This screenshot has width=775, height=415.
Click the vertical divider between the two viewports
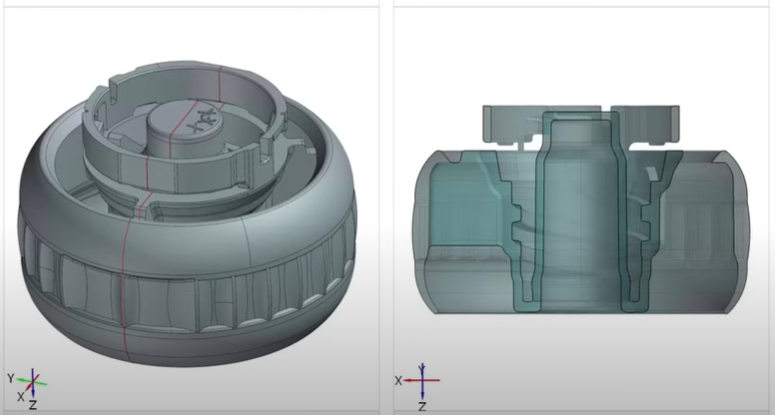(386, 200)
